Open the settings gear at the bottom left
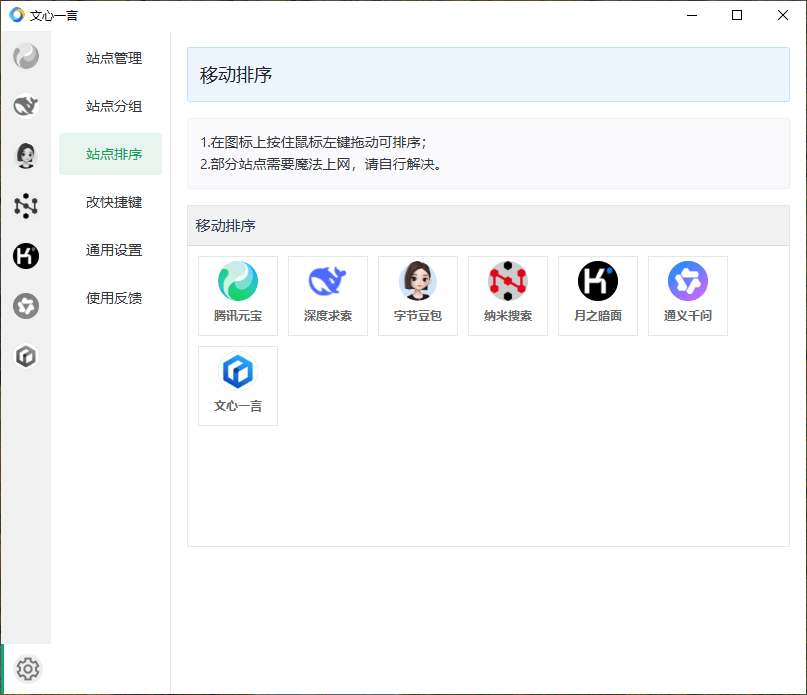Image resolution: width=807 pixels, height=695 pixels. [27, 669]
